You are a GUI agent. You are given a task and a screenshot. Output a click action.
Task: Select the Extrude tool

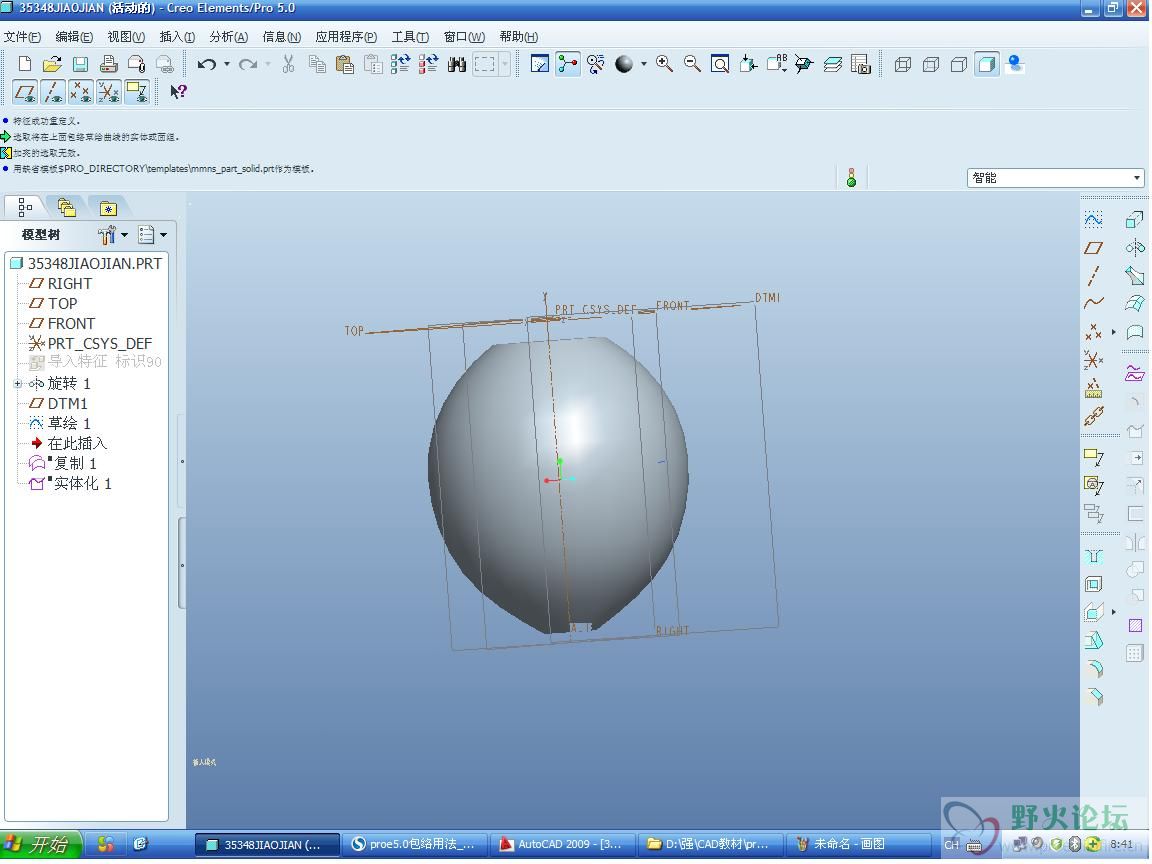coord(1134,220)
